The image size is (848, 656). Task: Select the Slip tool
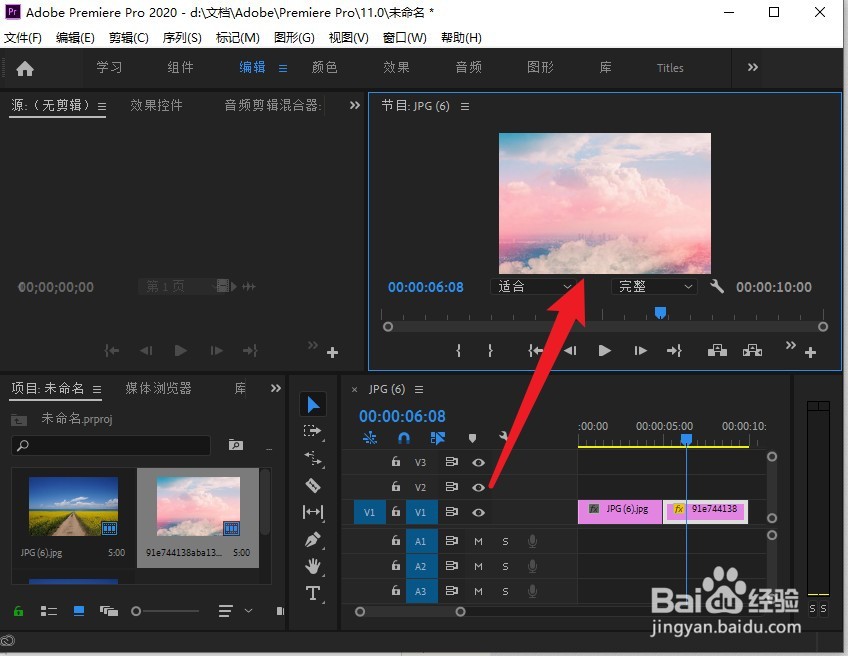click(x=313, y=512)
